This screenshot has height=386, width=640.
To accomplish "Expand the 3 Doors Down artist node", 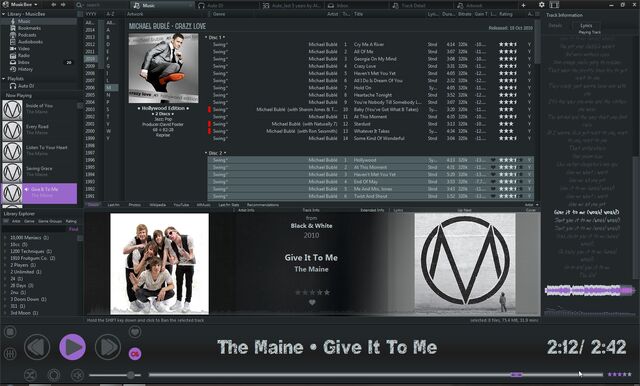I will click(x=5, y=299).
